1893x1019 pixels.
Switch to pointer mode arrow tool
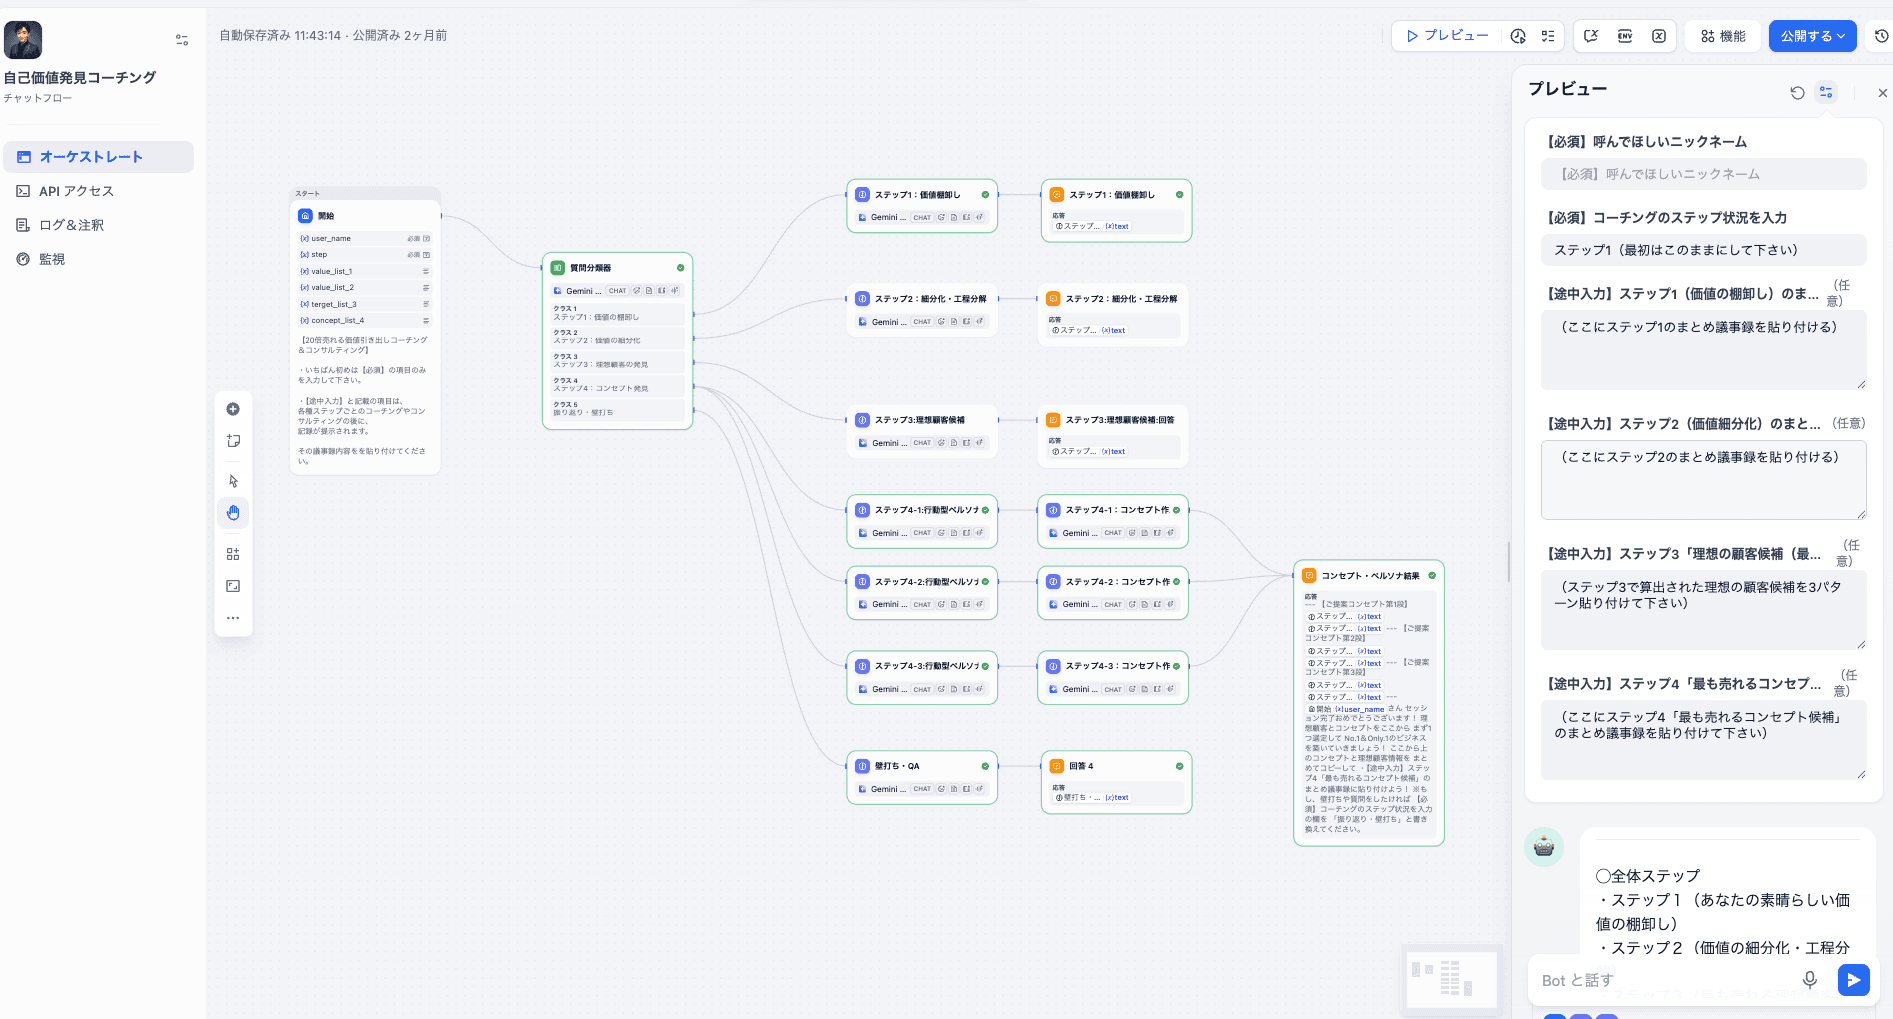click(233, 481)
